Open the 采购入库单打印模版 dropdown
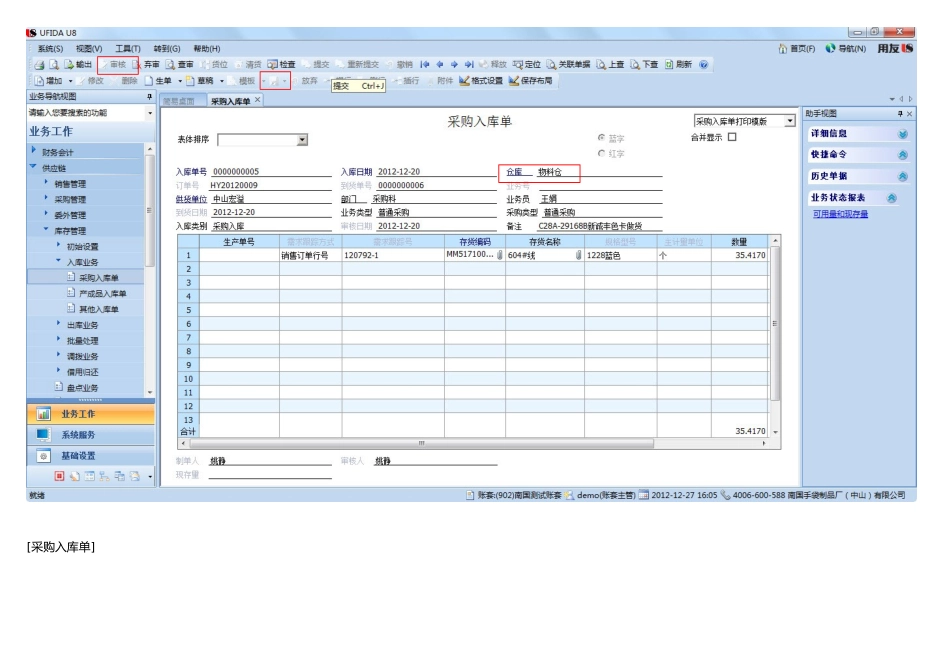This screenshot has width=950, height=672. pos(789,121)
